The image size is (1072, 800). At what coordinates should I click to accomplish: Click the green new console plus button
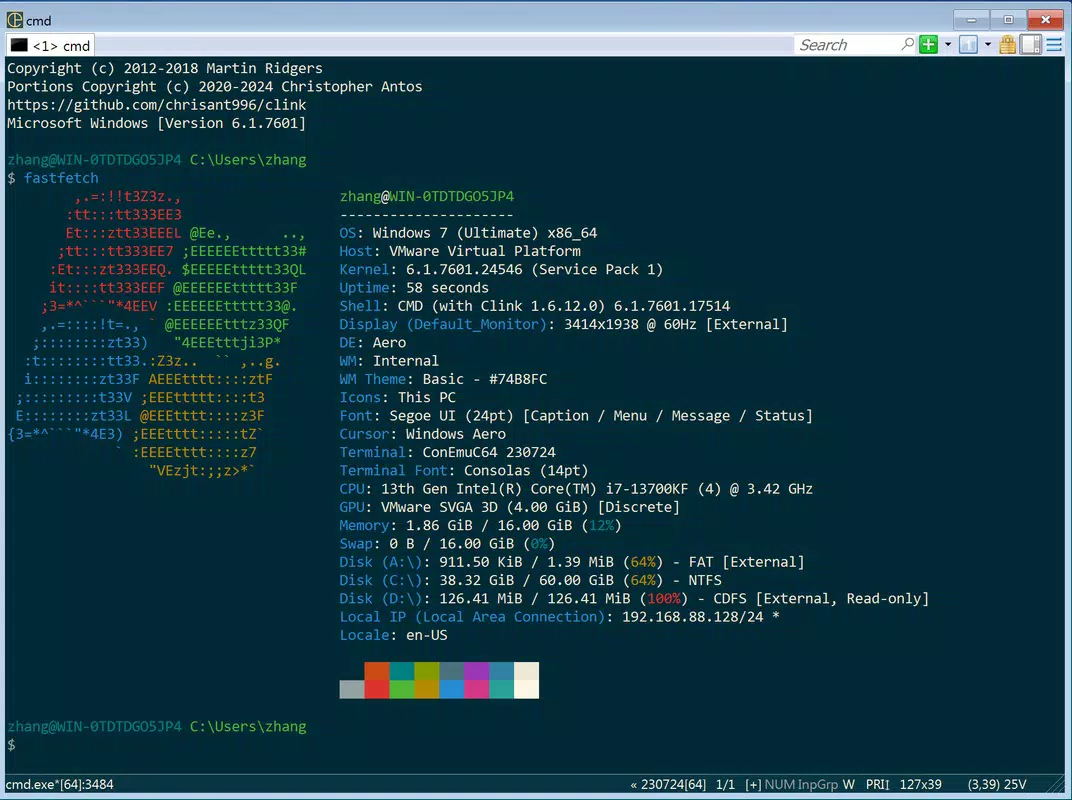(928, 45)
